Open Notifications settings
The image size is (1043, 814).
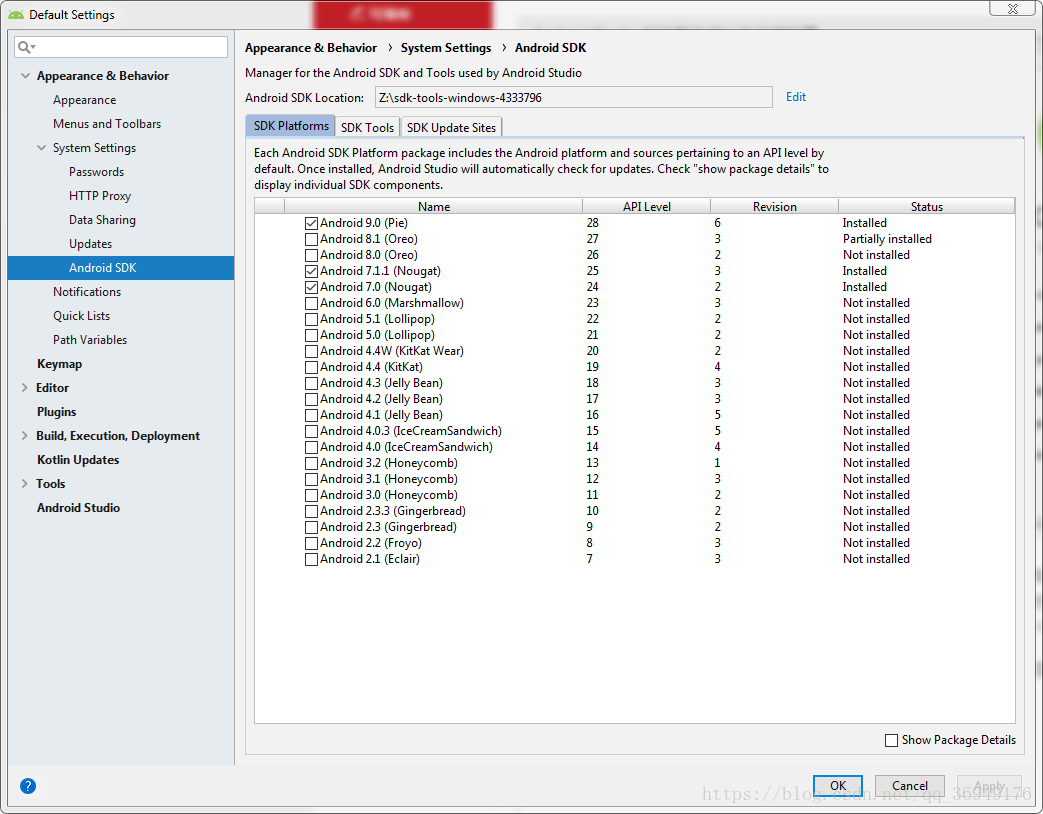coord(87,291)
